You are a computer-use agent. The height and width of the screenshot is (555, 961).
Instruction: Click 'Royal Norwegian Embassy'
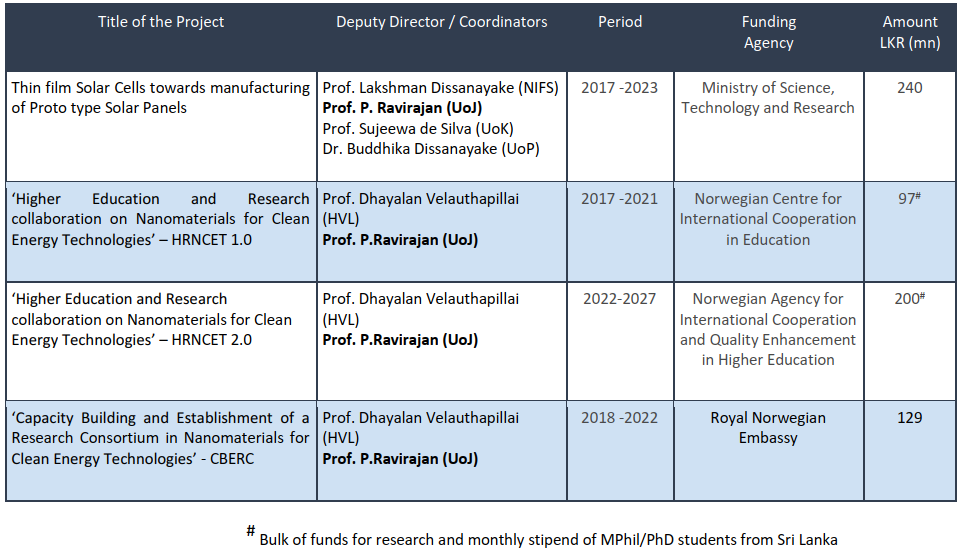(x=768, y=428)
